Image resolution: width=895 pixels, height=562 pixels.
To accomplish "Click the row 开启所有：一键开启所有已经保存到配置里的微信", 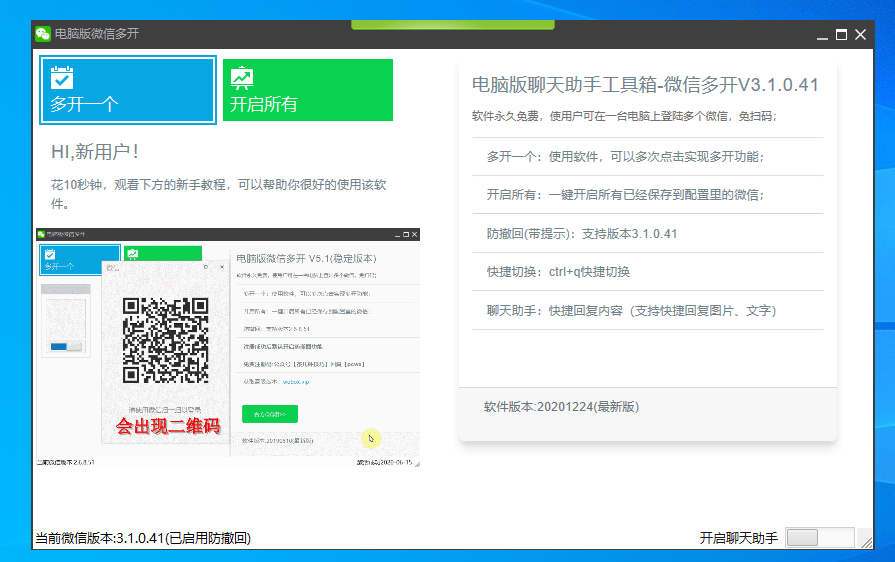I will click(648, 195).
